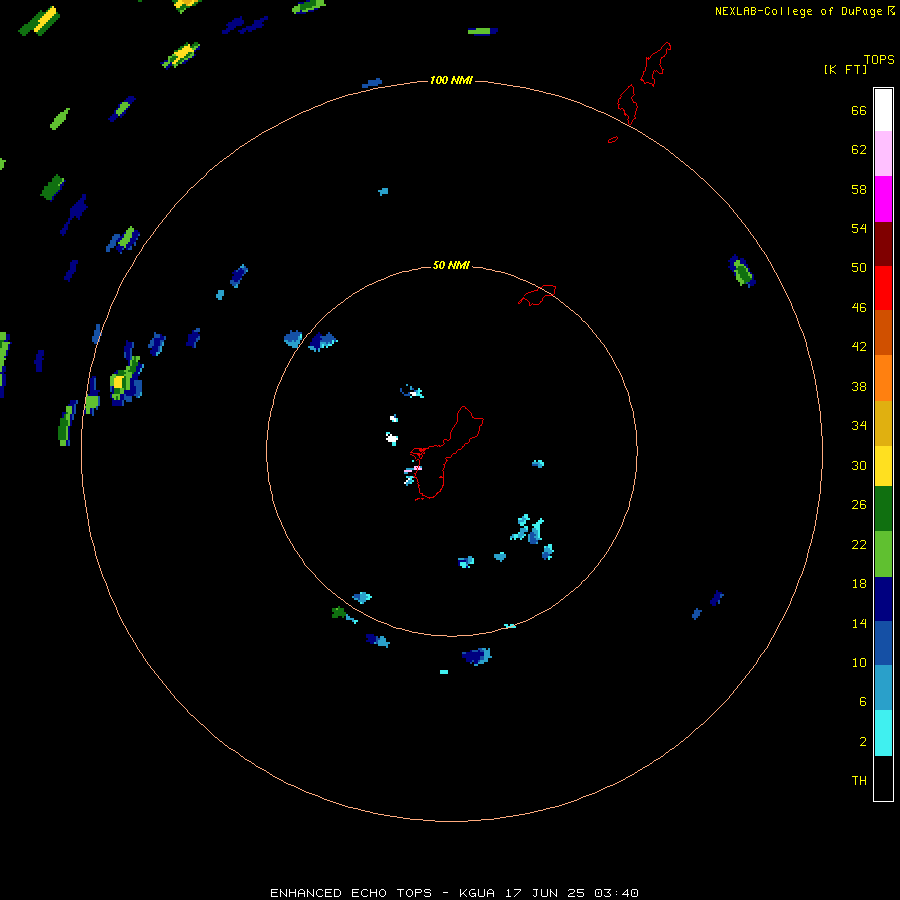Click the legend value 66
Screen dimensions: 900x900
(x=859, y=110)
